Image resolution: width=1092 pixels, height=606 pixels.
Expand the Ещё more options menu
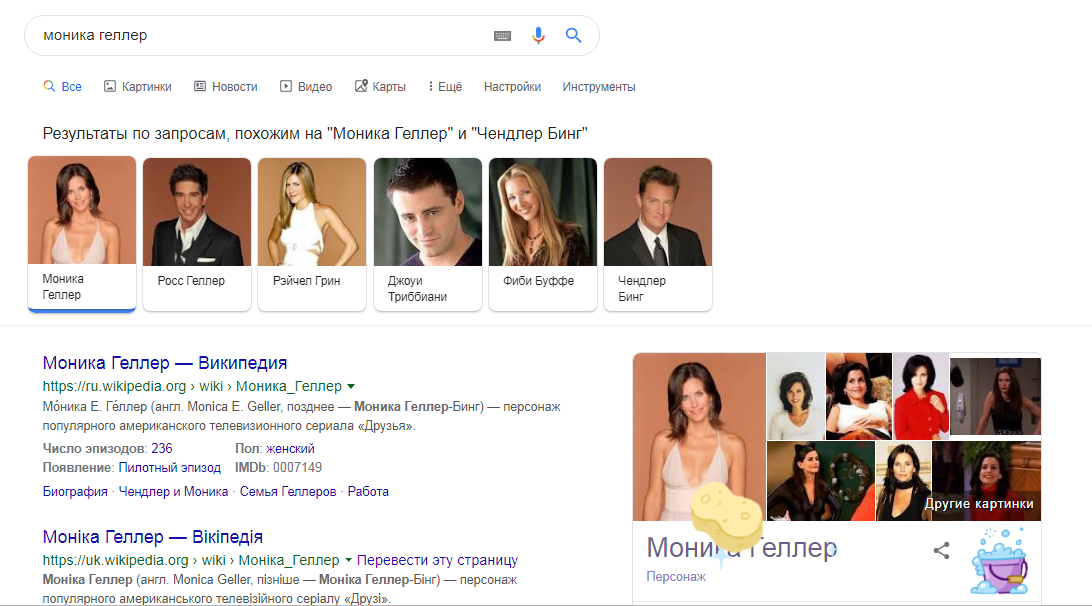tap(444, 87)
